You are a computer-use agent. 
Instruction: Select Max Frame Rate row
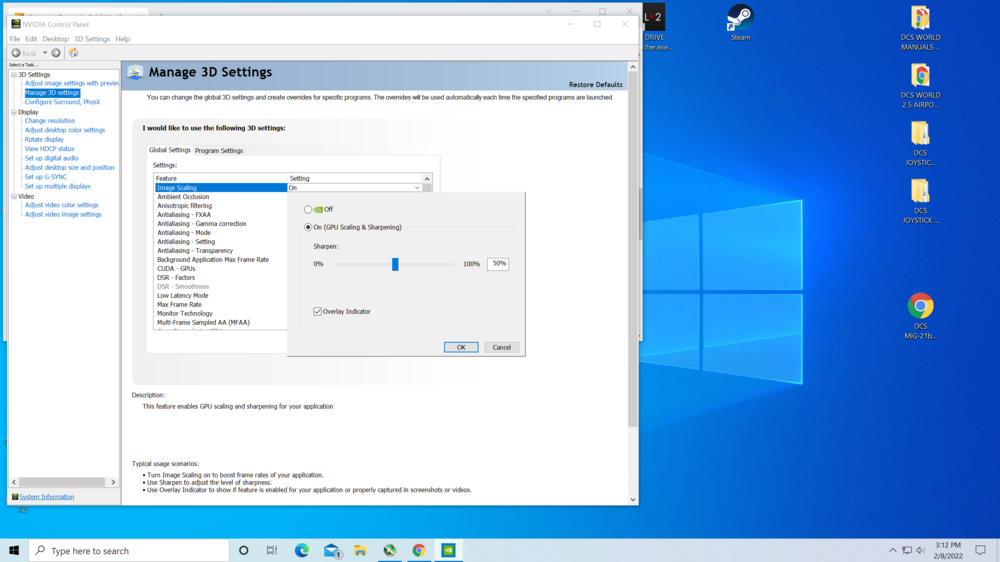tap(179, 305)
